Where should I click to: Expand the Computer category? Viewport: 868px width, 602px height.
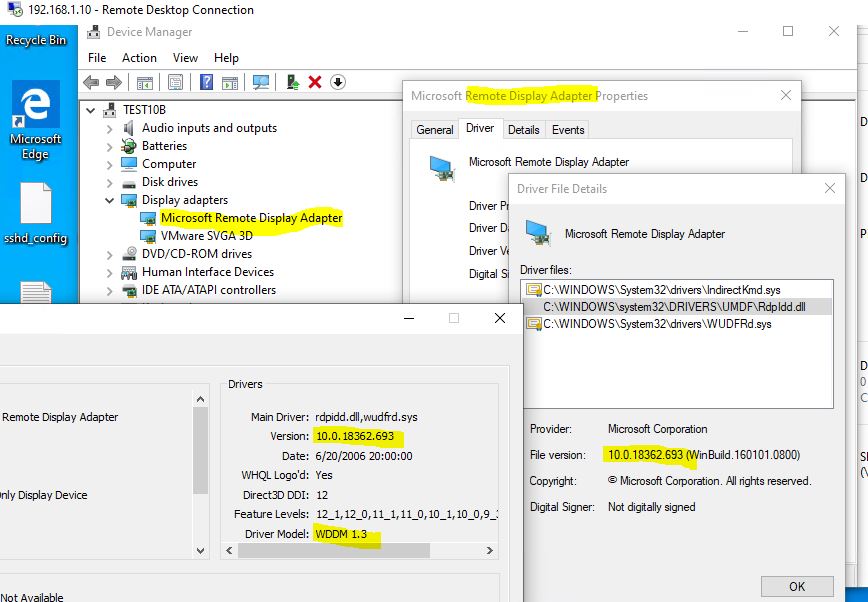[x=110, y=164]
